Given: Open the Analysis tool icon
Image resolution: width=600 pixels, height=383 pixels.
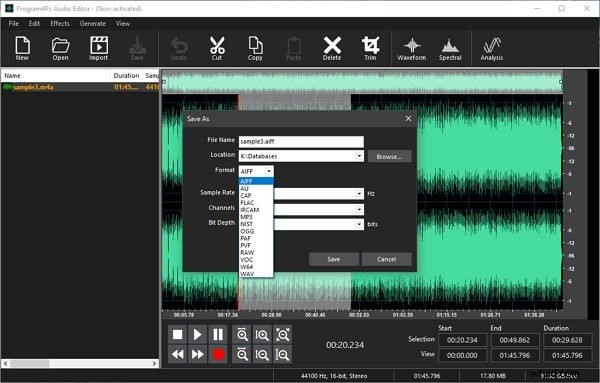Looking at the screenshot, I should (x=492, y=48).
